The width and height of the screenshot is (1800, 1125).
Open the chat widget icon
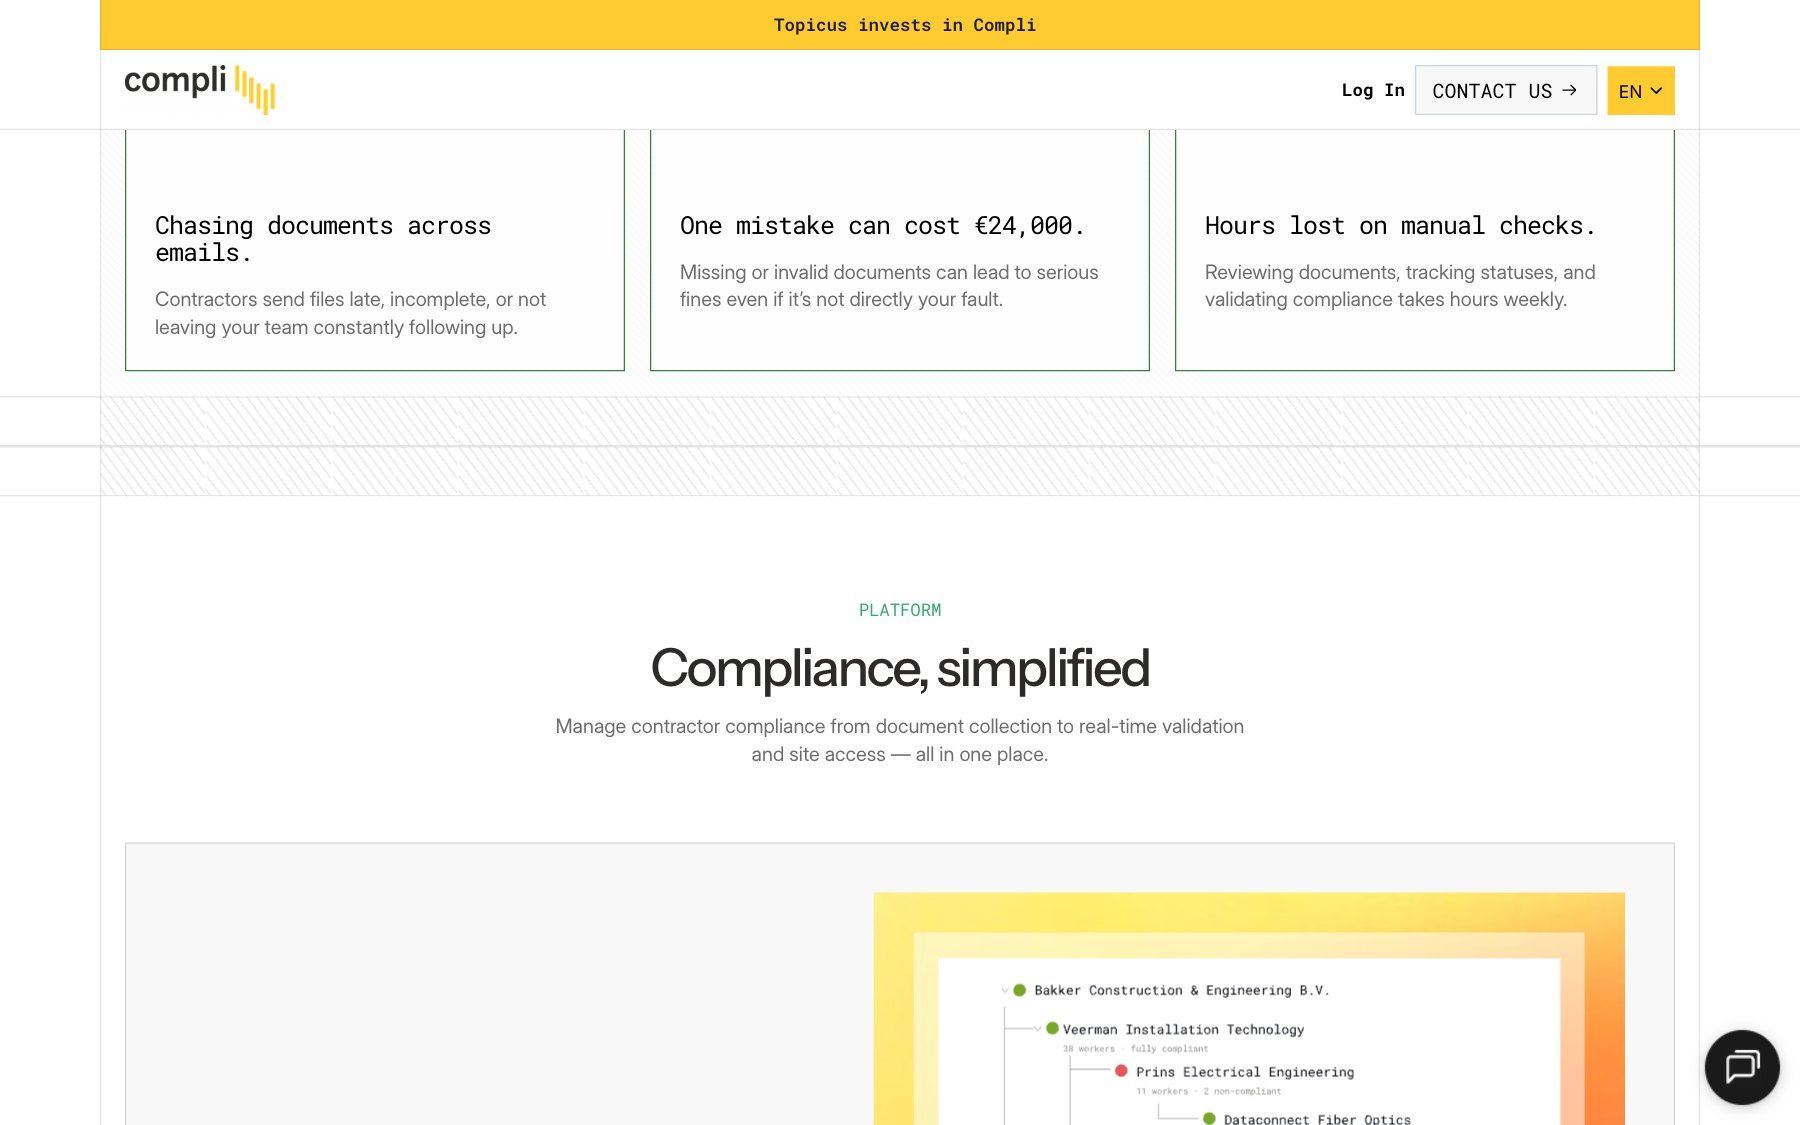click(x=1742, y=1067)
